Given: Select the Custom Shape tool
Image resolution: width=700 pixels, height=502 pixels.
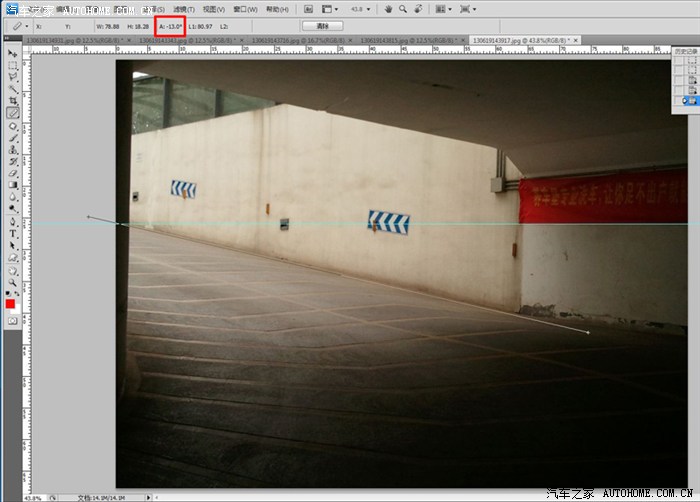Looking at the screenshot, I should 12,258.
